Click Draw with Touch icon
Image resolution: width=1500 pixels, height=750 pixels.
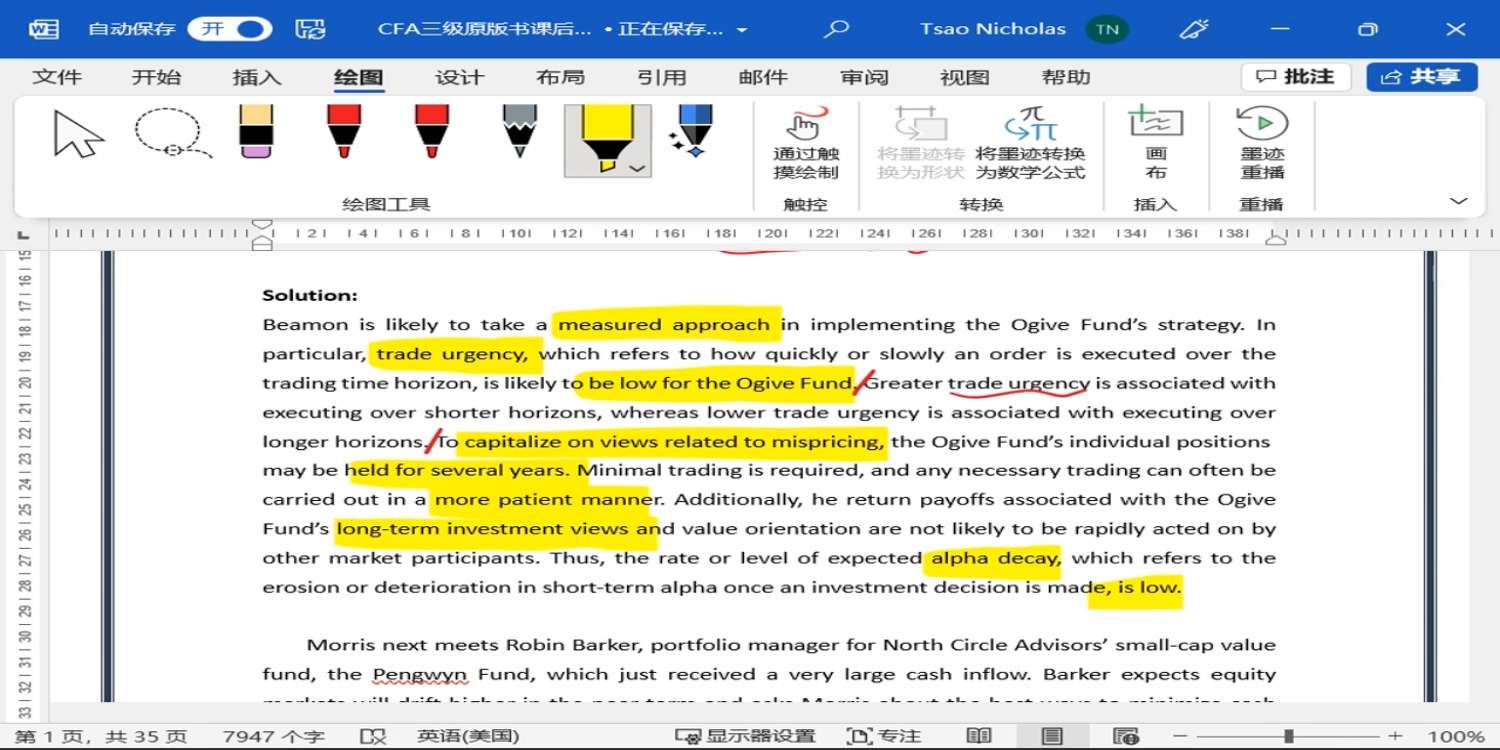[x=806, y=126]
